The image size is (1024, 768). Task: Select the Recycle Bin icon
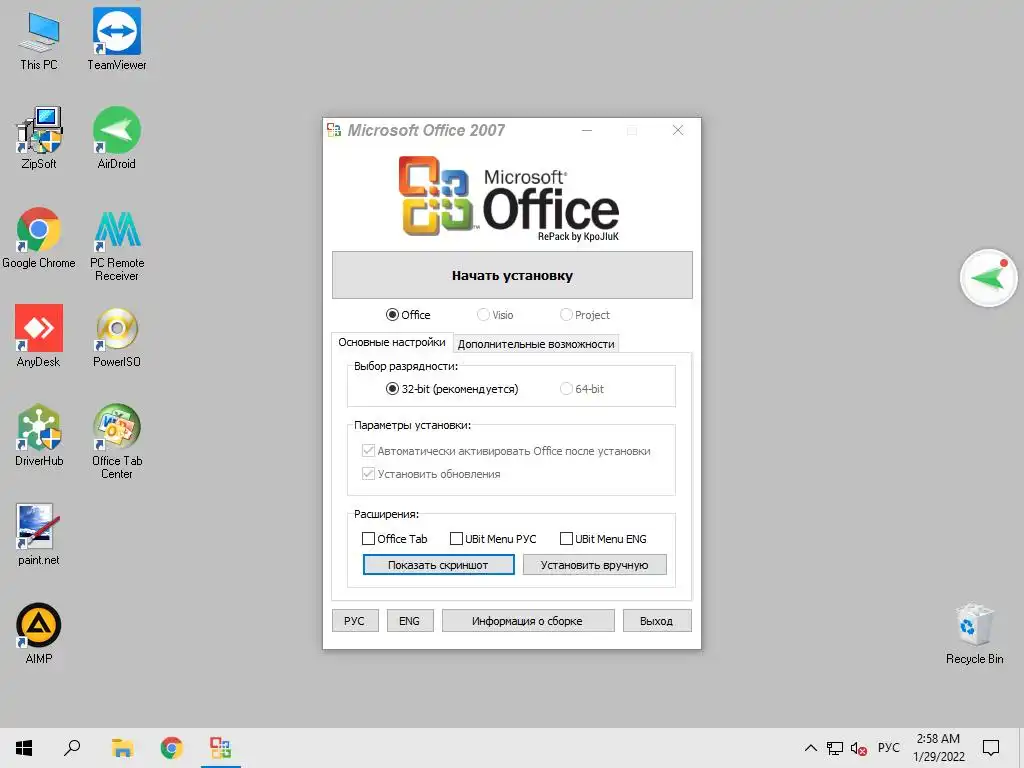pyautogui.click(x=974, y=634)
